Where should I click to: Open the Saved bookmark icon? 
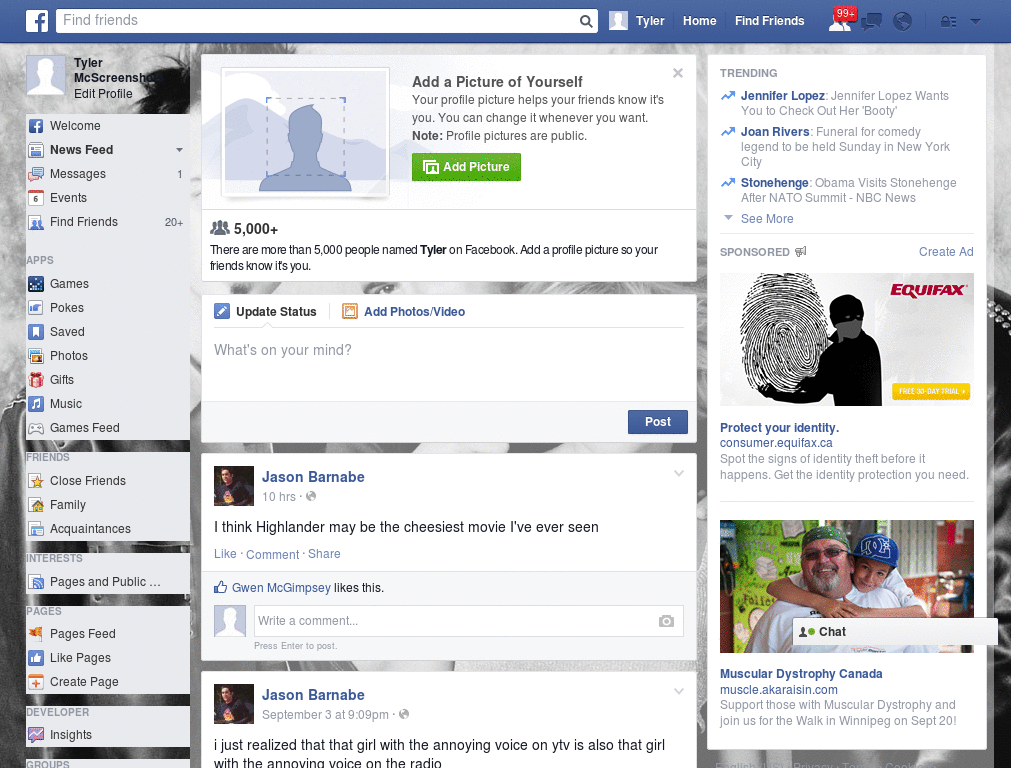point(36,332)
